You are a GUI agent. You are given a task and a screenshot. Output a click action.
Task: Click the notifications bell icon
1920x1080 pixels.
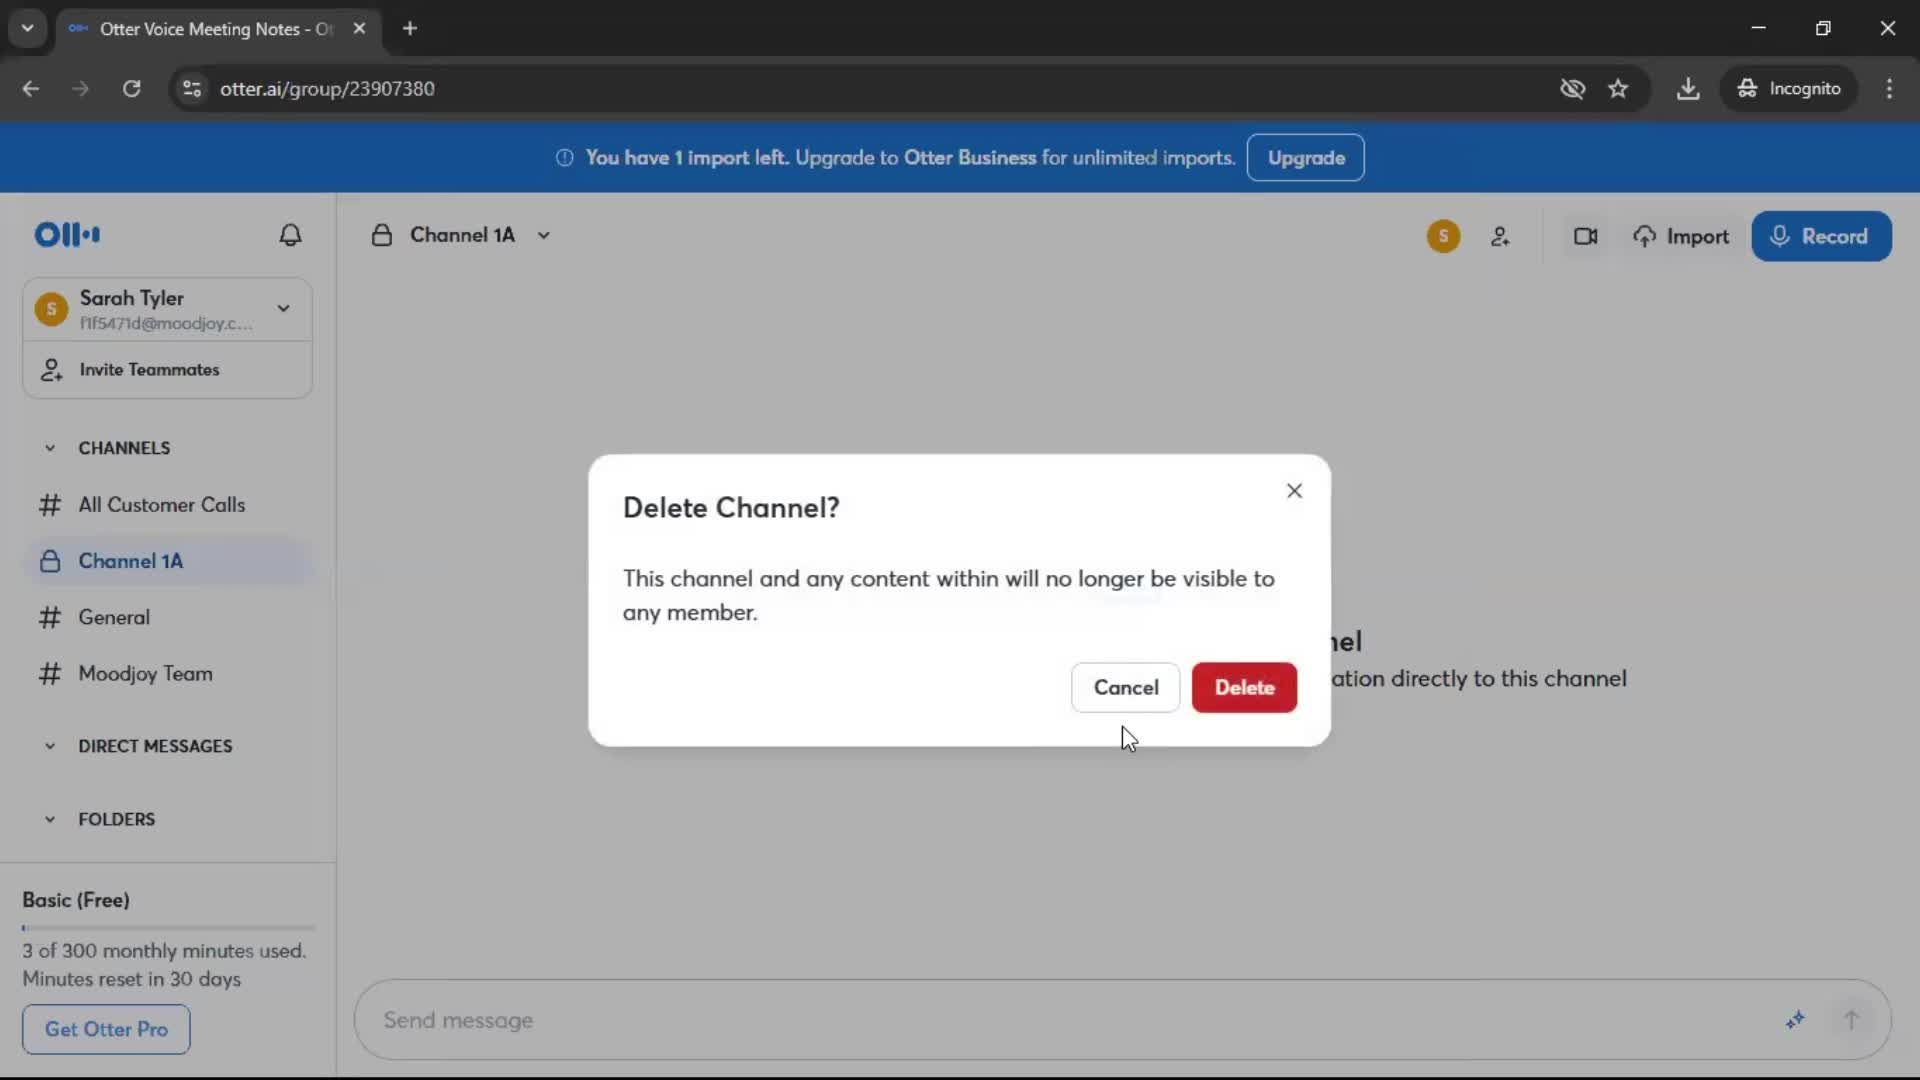[x=290, y=235]
